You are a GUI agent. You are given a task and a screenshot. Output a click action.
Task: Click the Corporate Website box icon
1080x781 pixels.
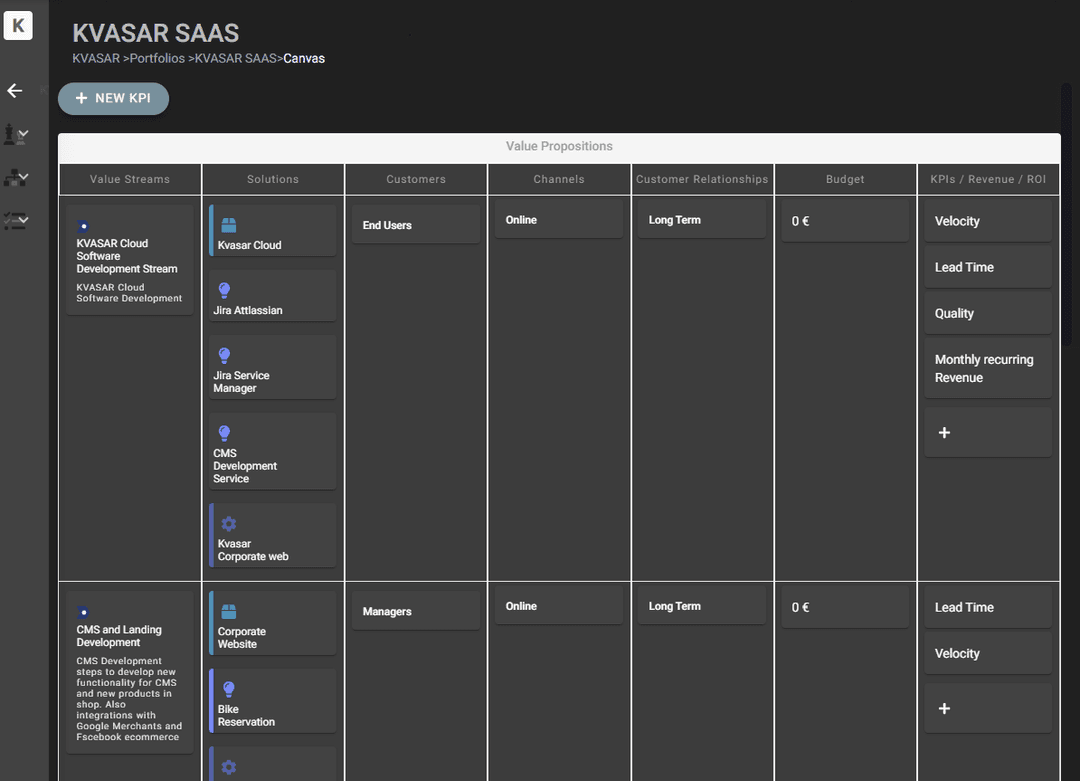click(228, 612)
